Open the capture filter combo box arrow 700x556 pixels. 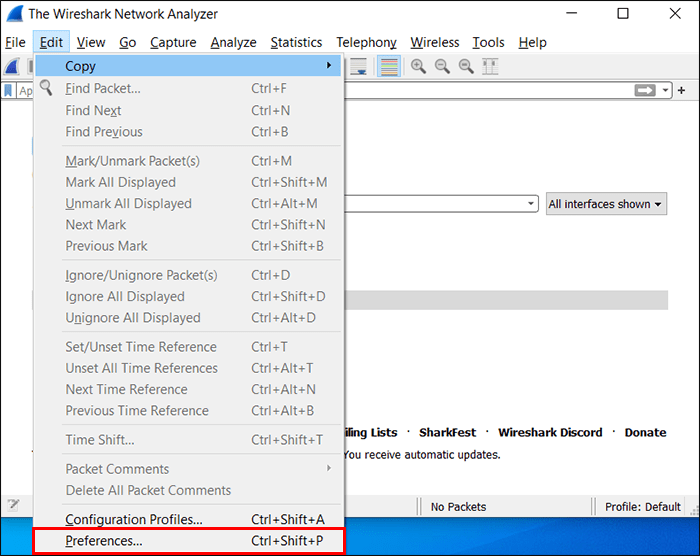tap(530, 204)
